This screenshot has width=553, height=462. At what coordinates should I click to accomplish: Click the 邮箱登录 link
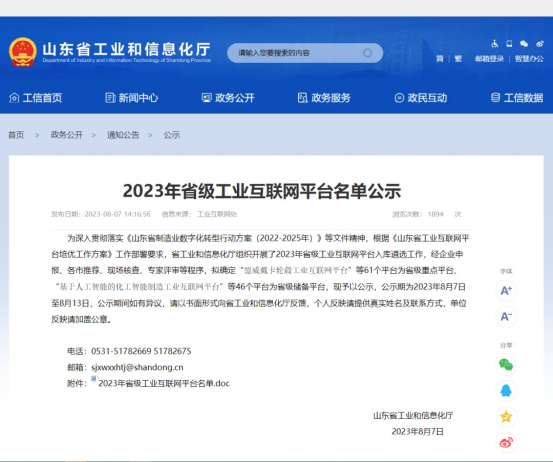tap(490, 59)
